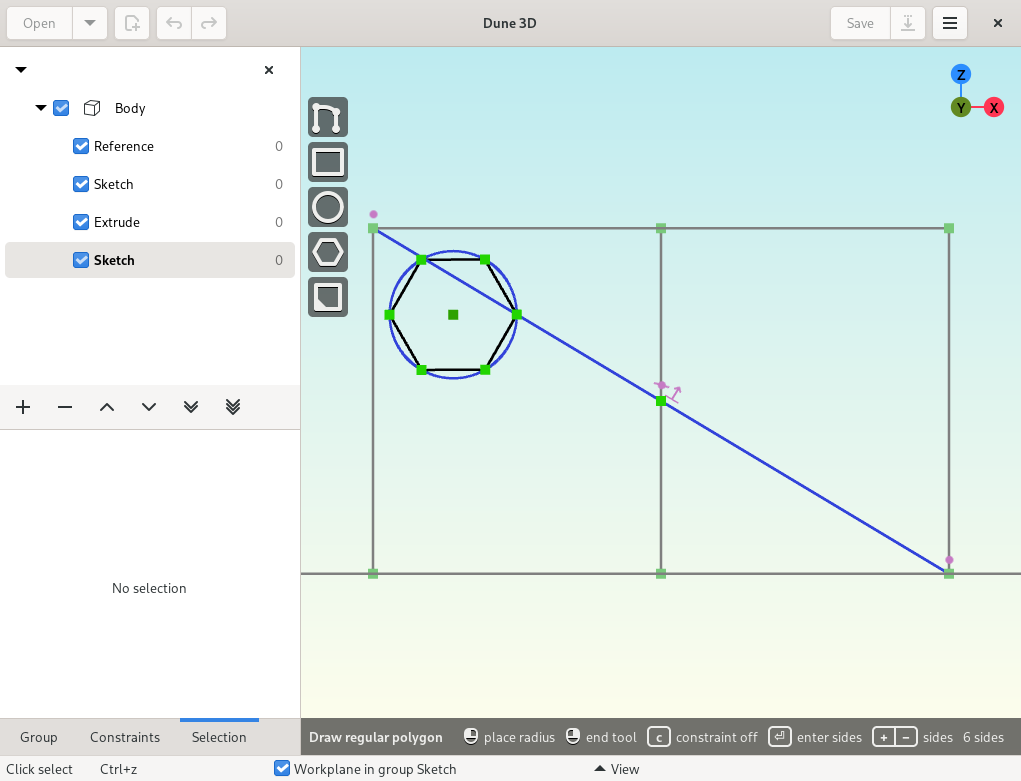The width and height of the screenshot is (1021, 781).
Task: Click the Z axis indicator
Action: pyautogui.click(x=960, y=74)
